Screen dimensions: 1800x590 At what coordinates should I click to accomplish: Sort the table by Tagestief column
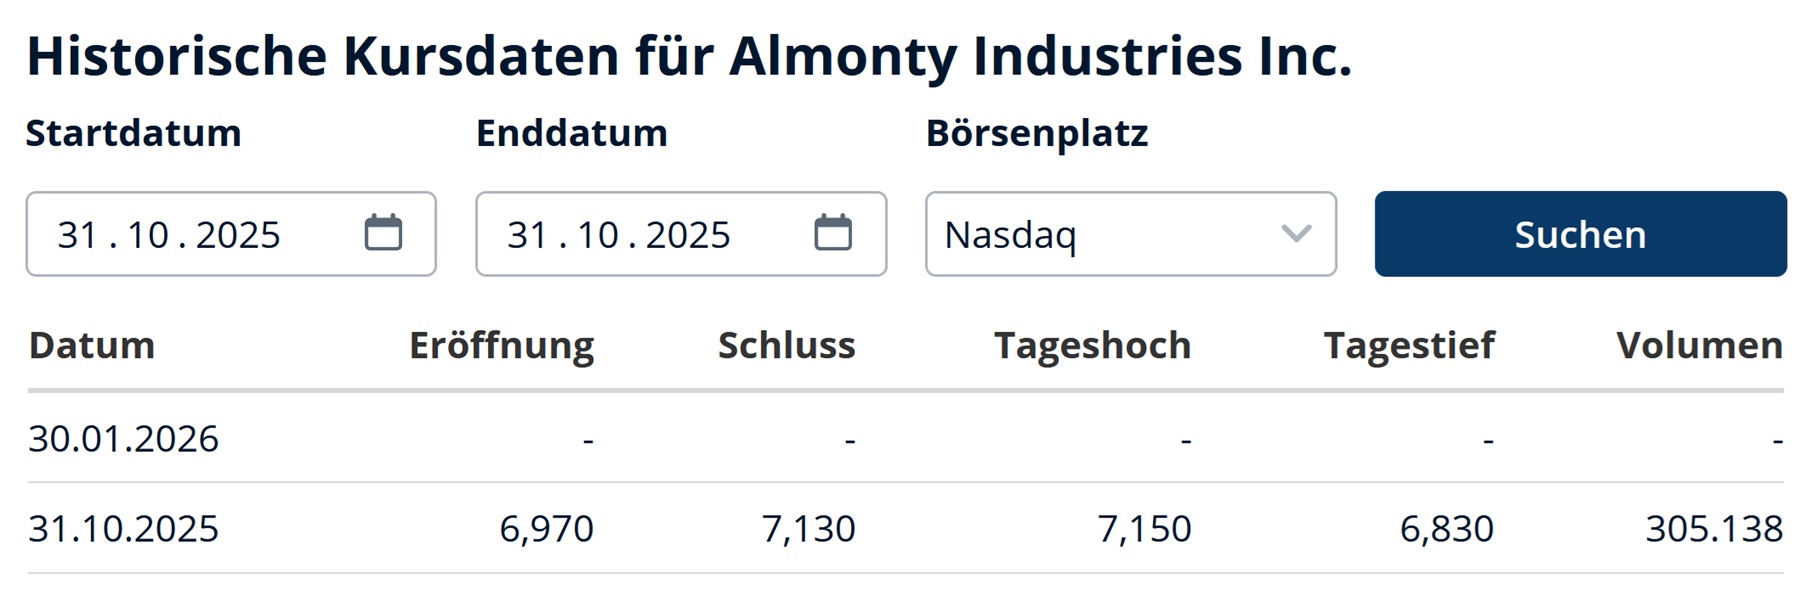click(1410, 345)
